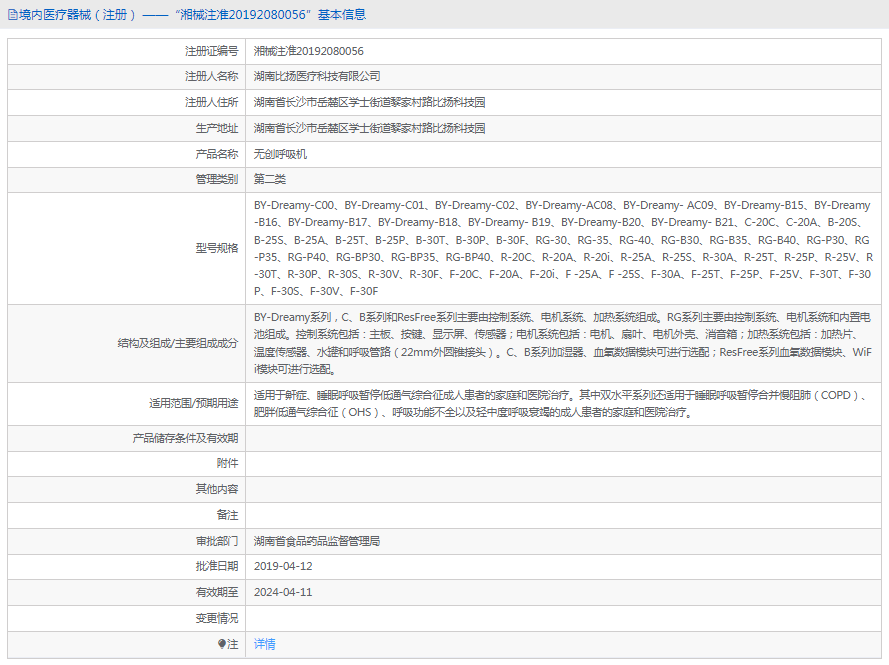Click the label 注册人名称
The image size is (889, 665).
tap(211, 76)
